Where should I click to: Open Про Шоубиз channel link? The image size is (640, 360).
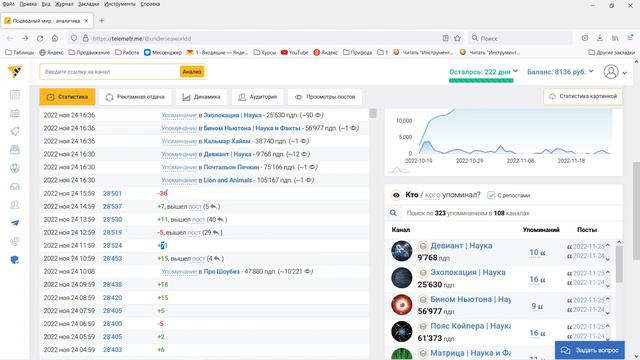pyautogui.click(x=222, y=271)
